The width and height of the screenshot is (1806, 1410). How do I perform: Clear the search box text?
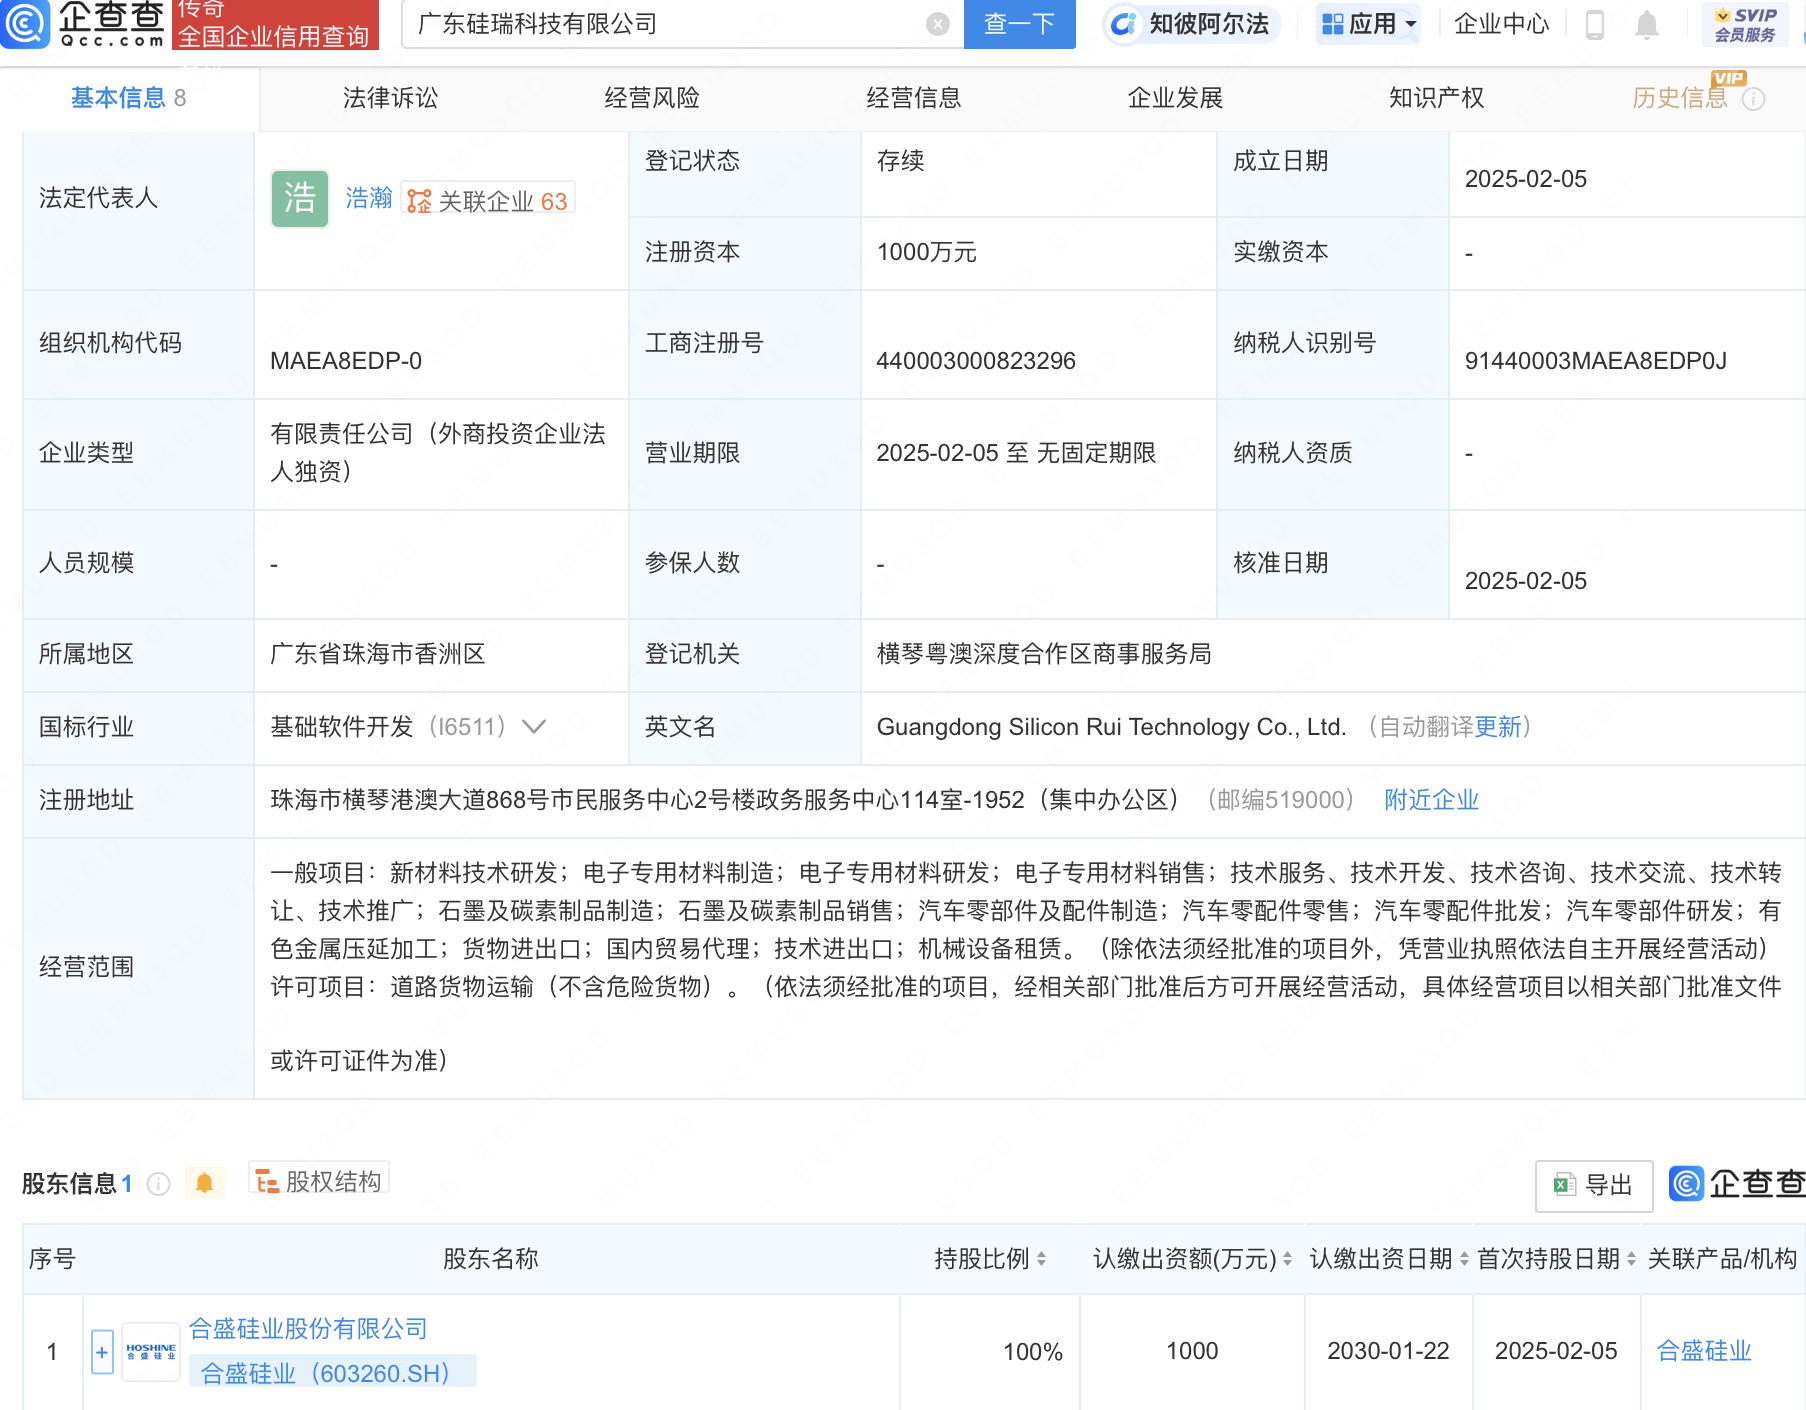[937, 24]
